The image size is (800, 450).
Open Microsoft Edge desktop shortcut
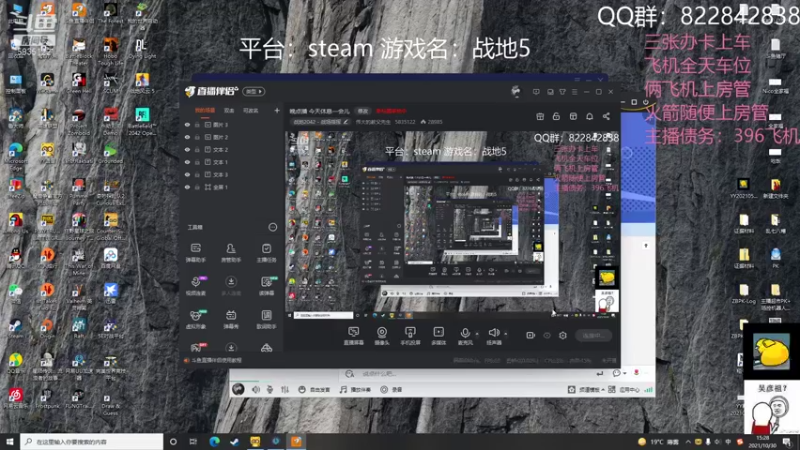[x=16, y=155]
